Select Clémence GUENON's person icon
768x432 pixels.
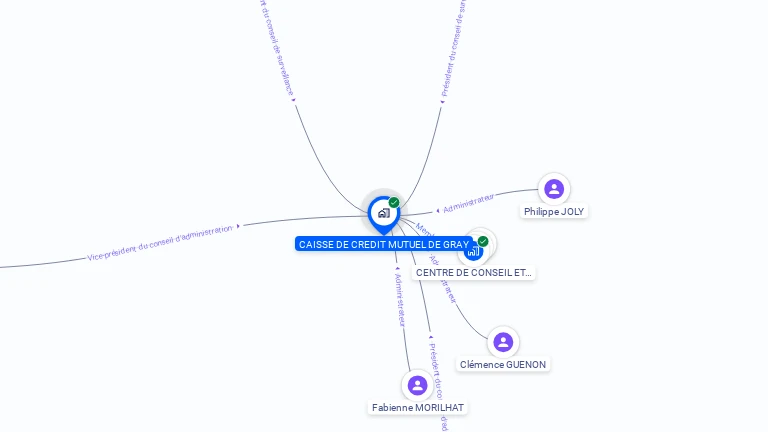(503, 342)
